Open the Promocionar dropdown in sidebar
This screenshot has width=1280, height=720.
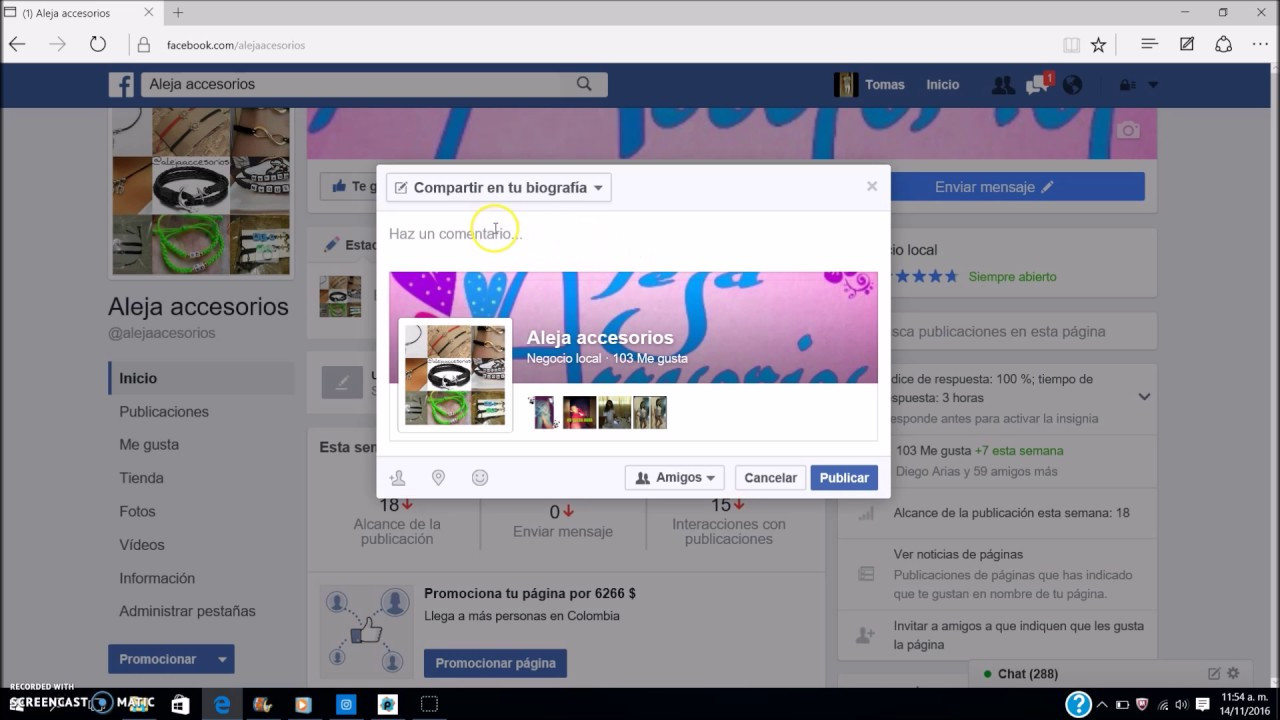tap(170, 658)
